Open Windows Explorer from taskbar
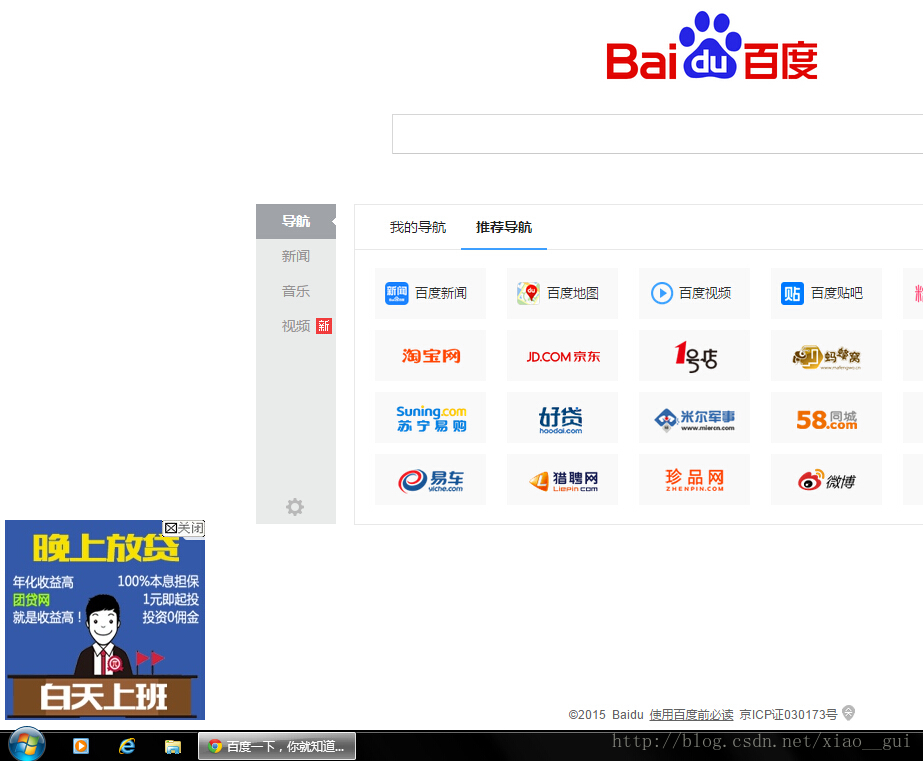The width and height of the screenshot is (923, 761). coord(172,746)
